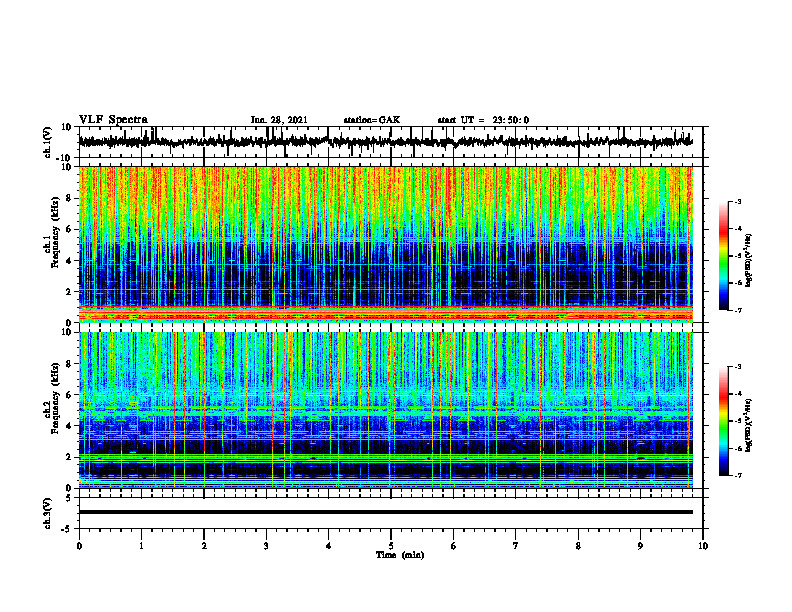Click inside the ch.2 spectrogram panel

[385, 410]
